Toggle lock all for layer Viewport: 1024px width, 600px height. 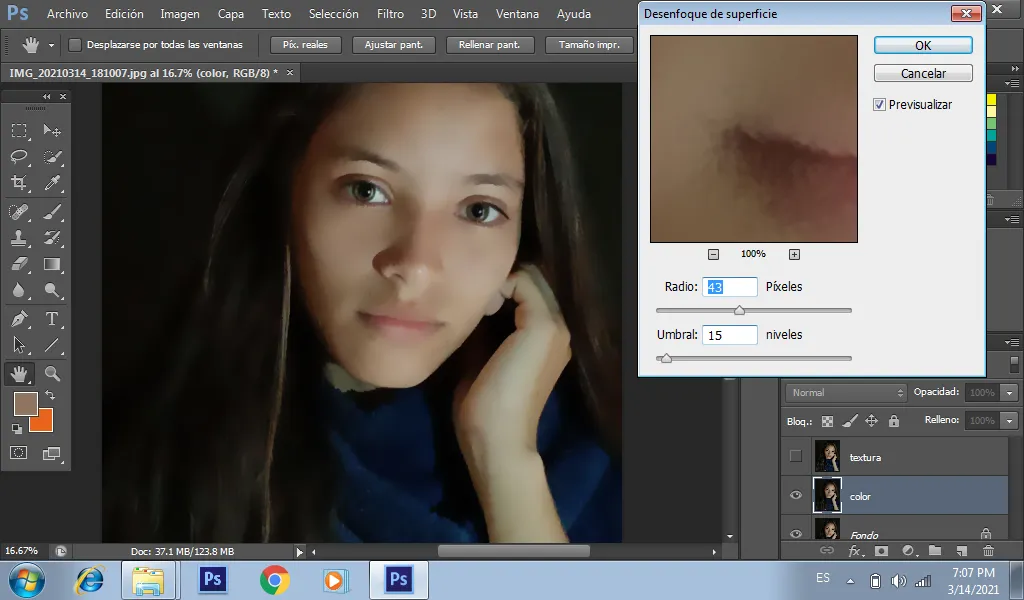(893, 421)
